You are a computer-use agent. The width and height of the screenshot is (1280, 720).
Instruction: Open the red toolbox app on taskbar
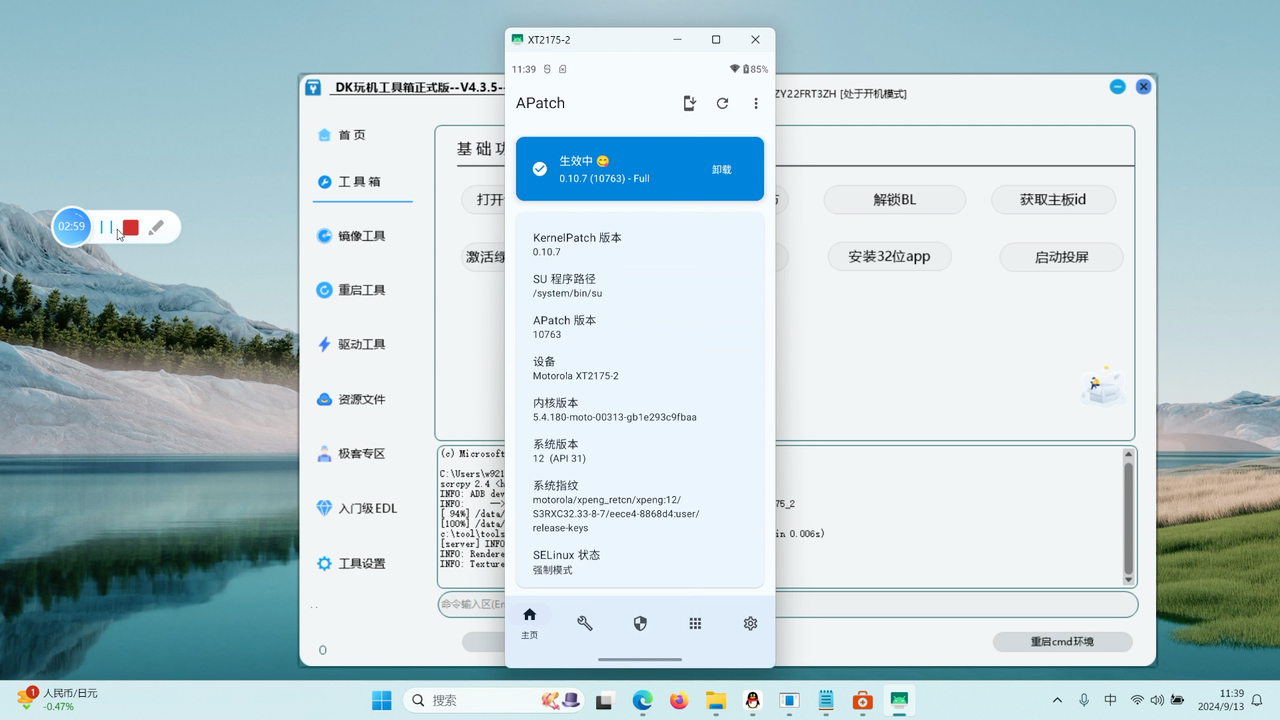coord(862,700)
